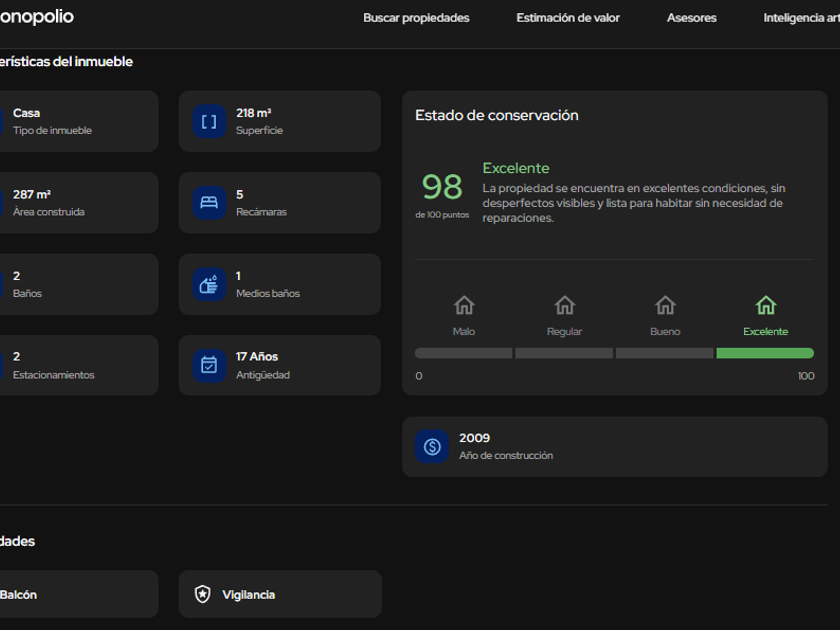840x630 pixels.
Task: Click the Recámaras bed icon
Action: coord(209,202)
